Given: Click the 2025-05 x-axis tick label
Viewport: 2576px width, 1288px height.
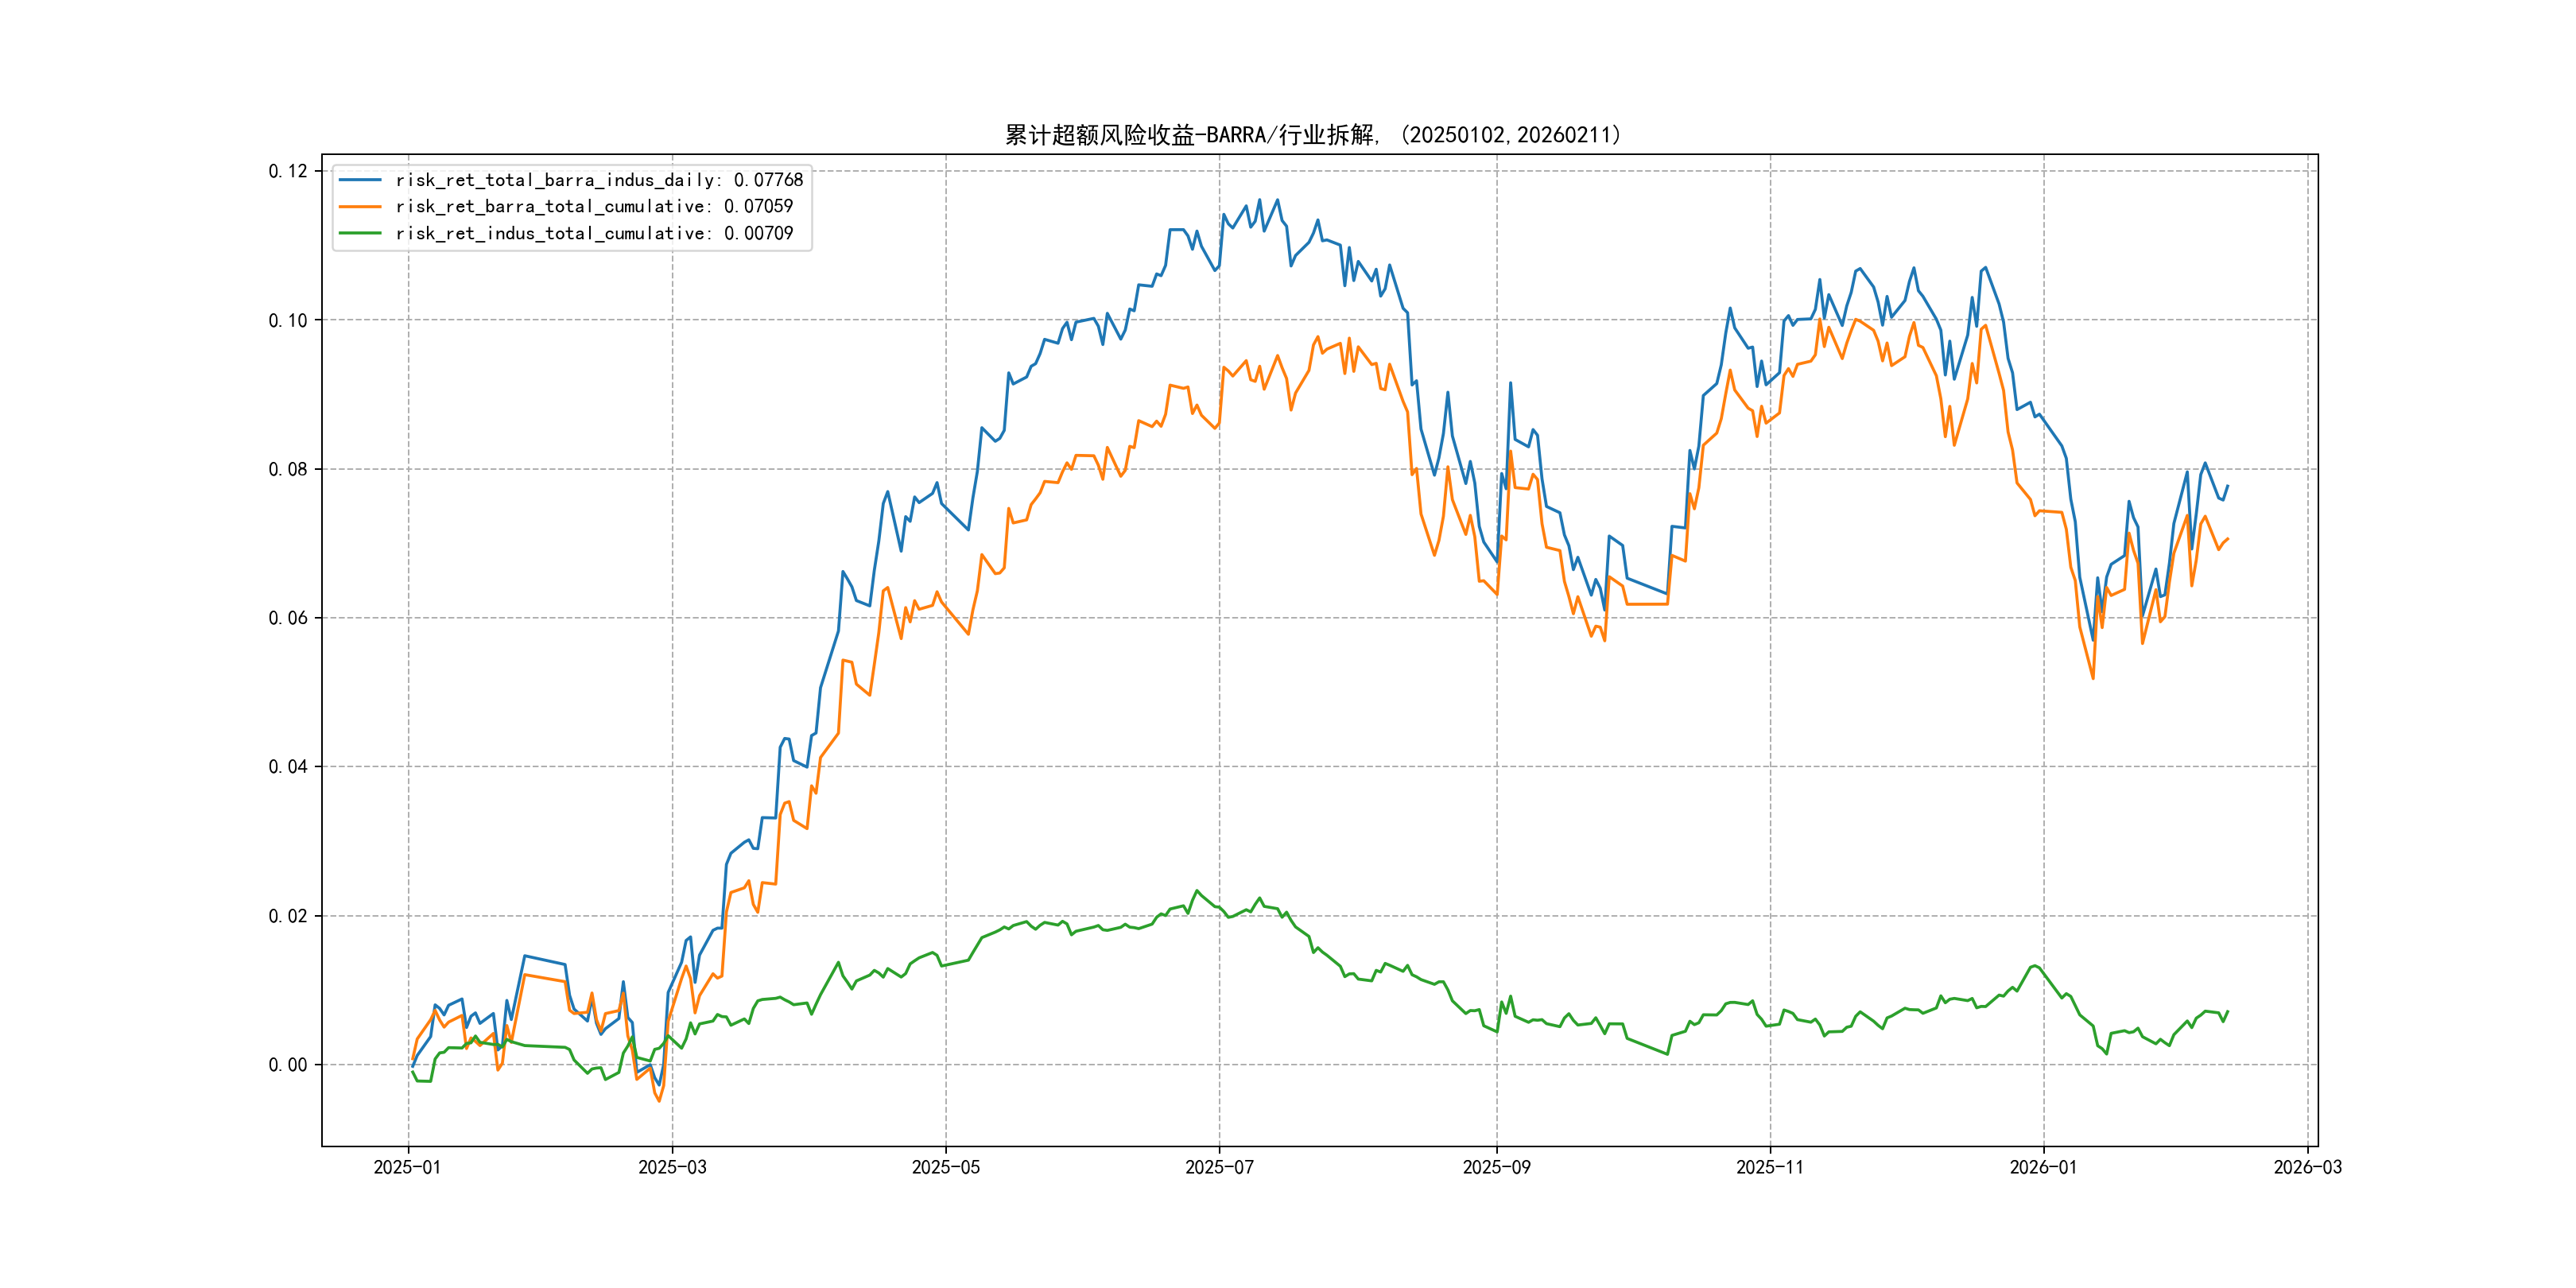Looking at the screenshot, I should pyautogui.click(x=945, y=1167).
